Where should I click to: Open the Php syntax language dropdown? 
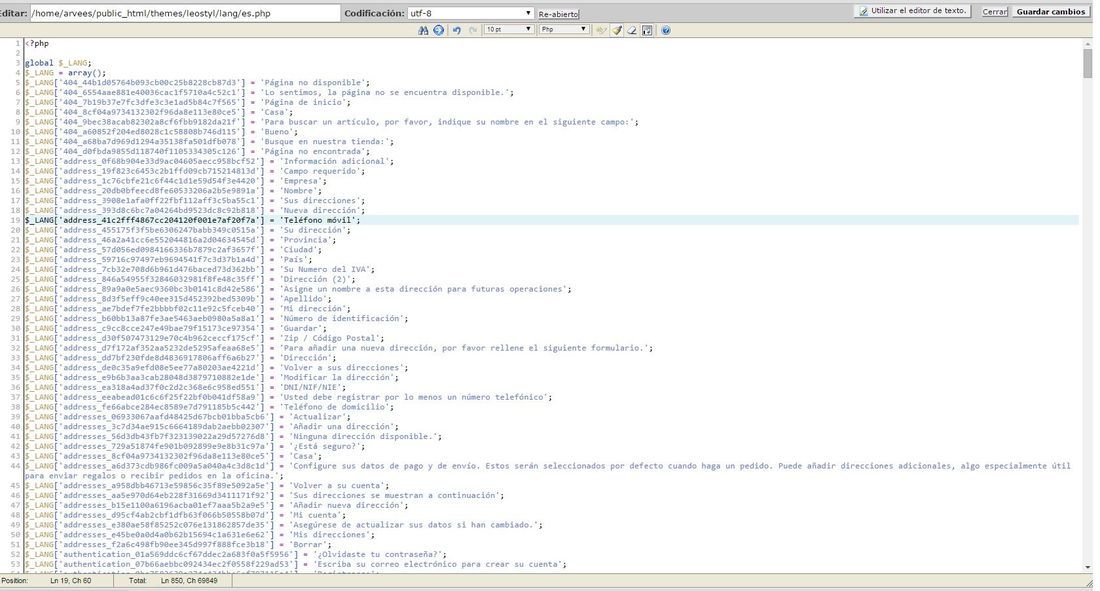tap(564, 29)
